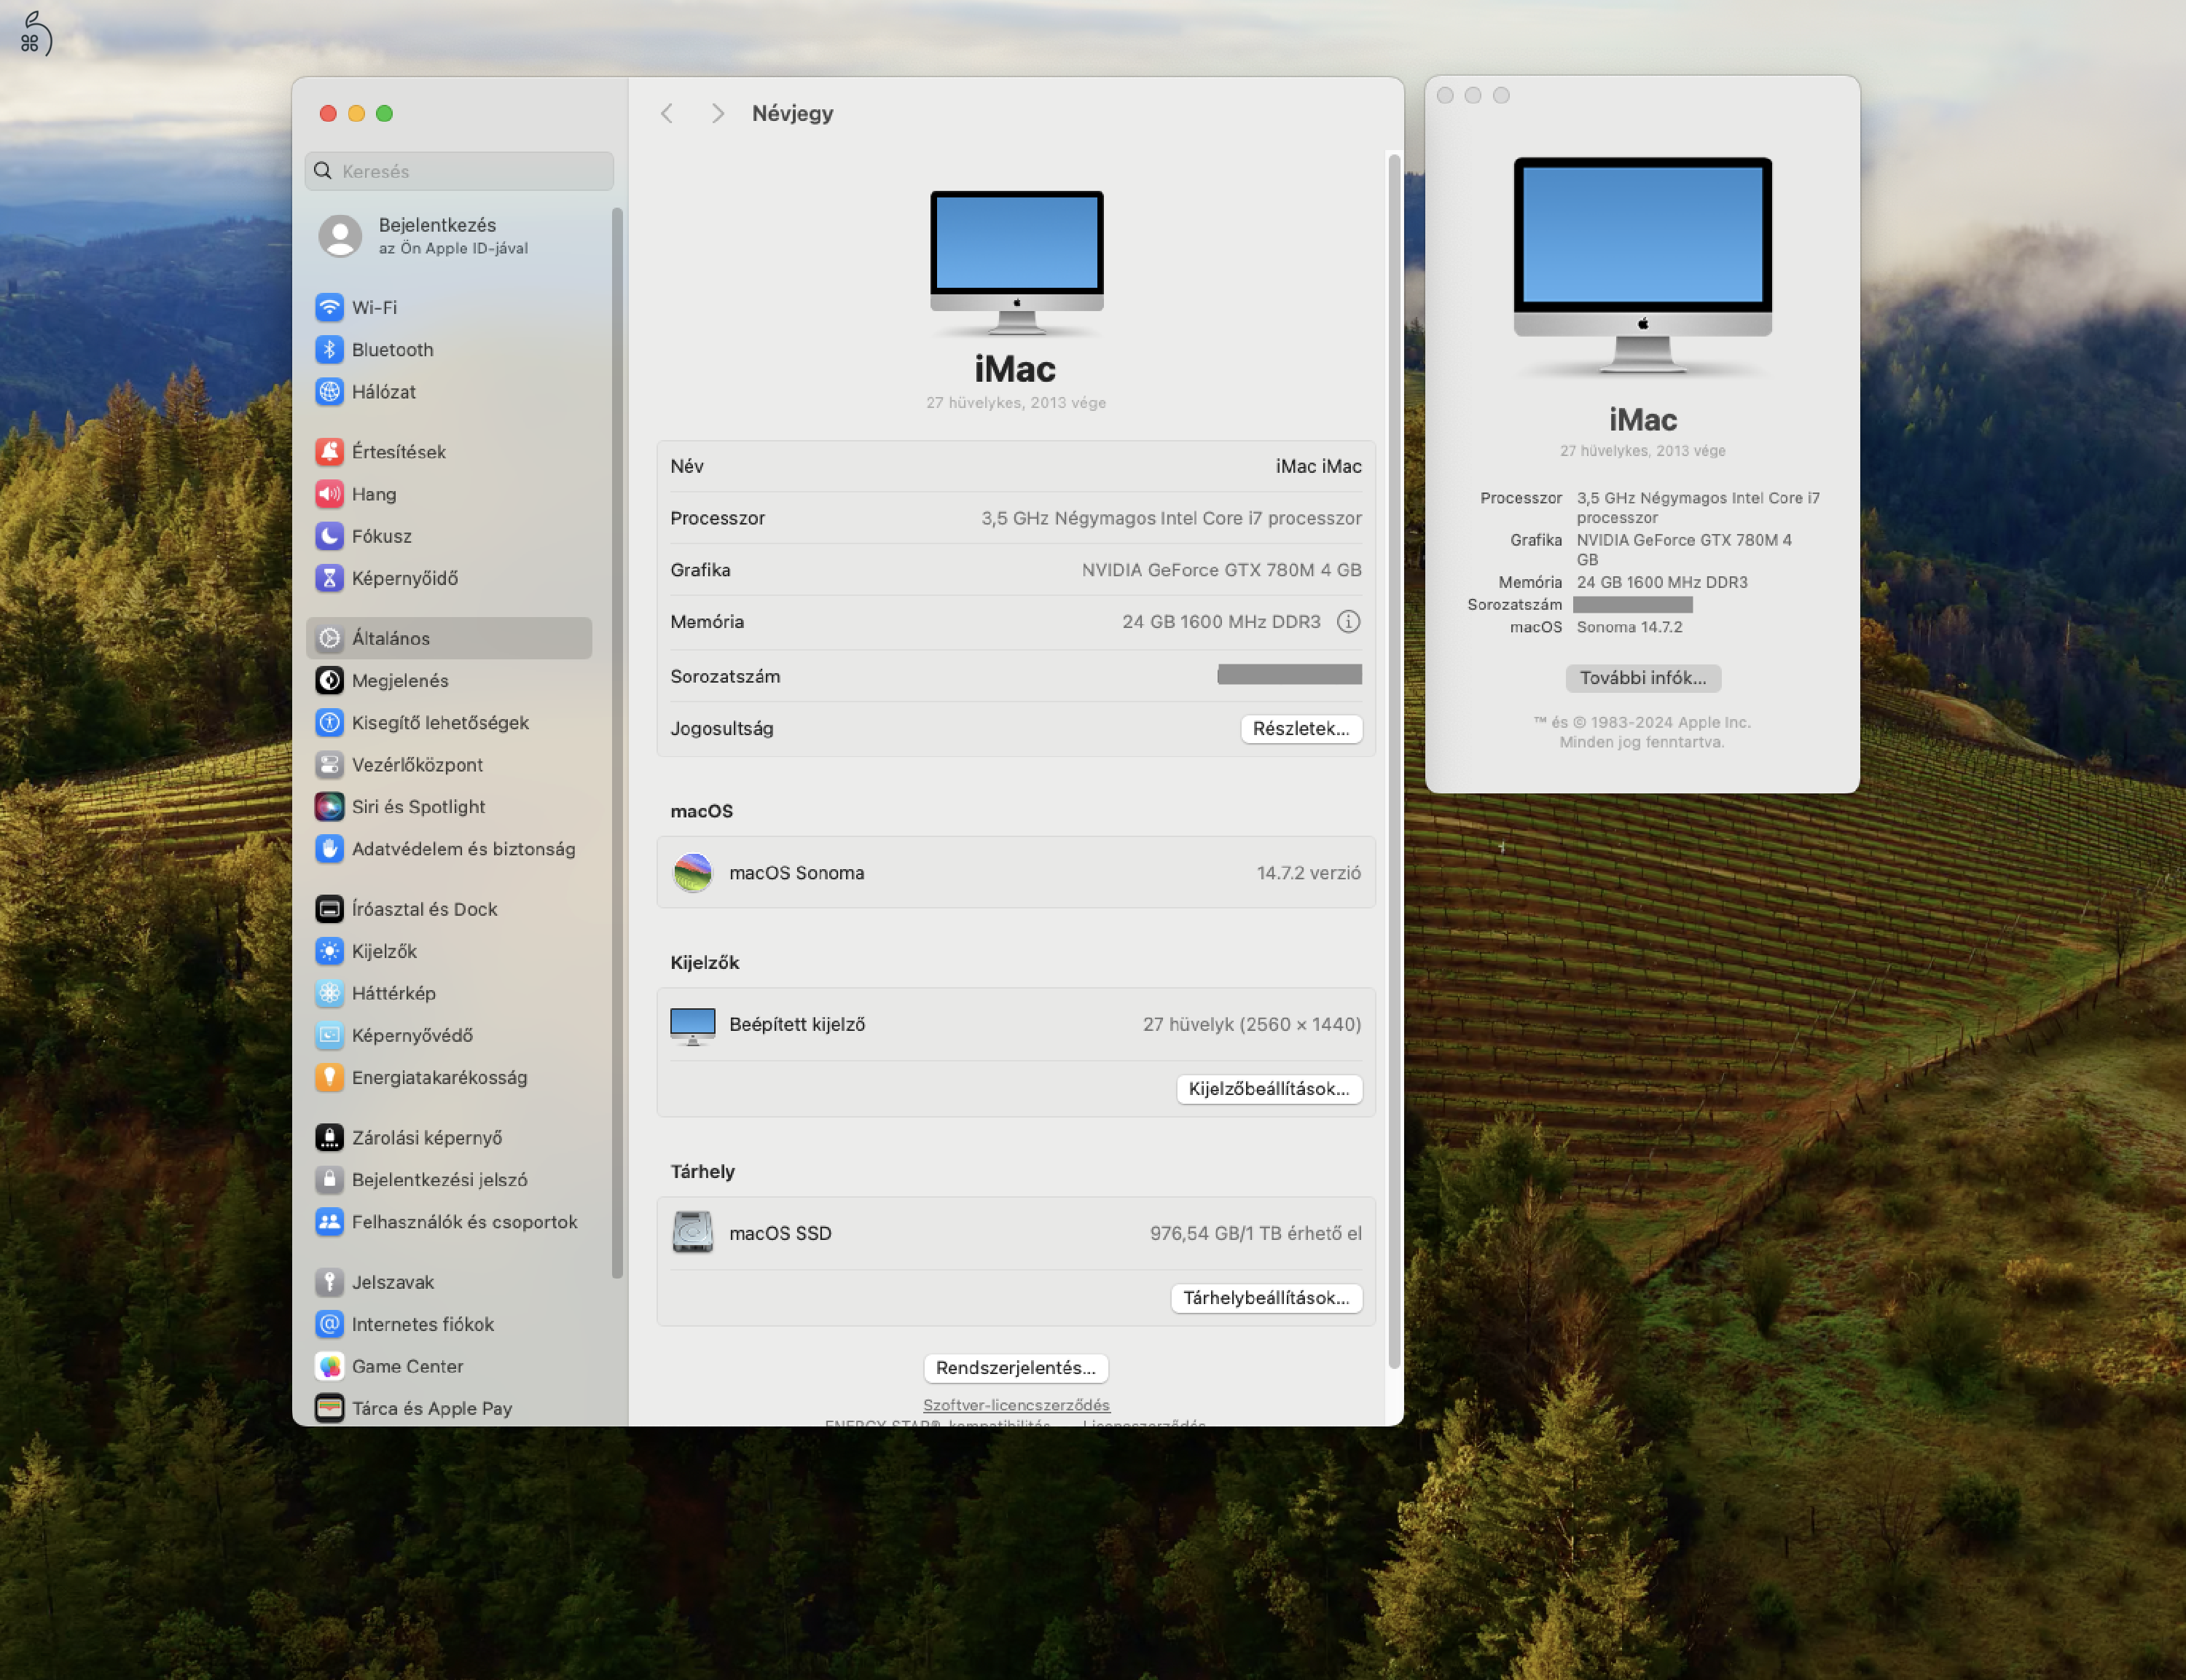Viewport: 2186px width, 1680px height.
Task: Open Kisegítő lehetőségek accessibility settings
Action: 449,722
